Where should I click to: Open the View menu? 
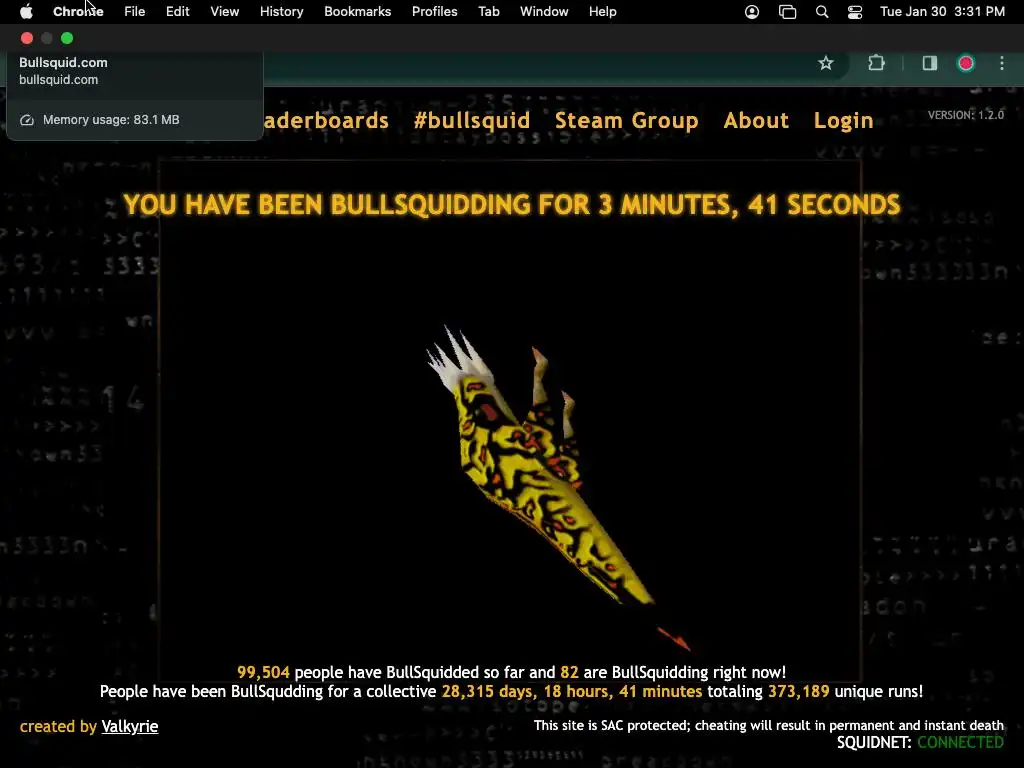click(x=224, y=12)
